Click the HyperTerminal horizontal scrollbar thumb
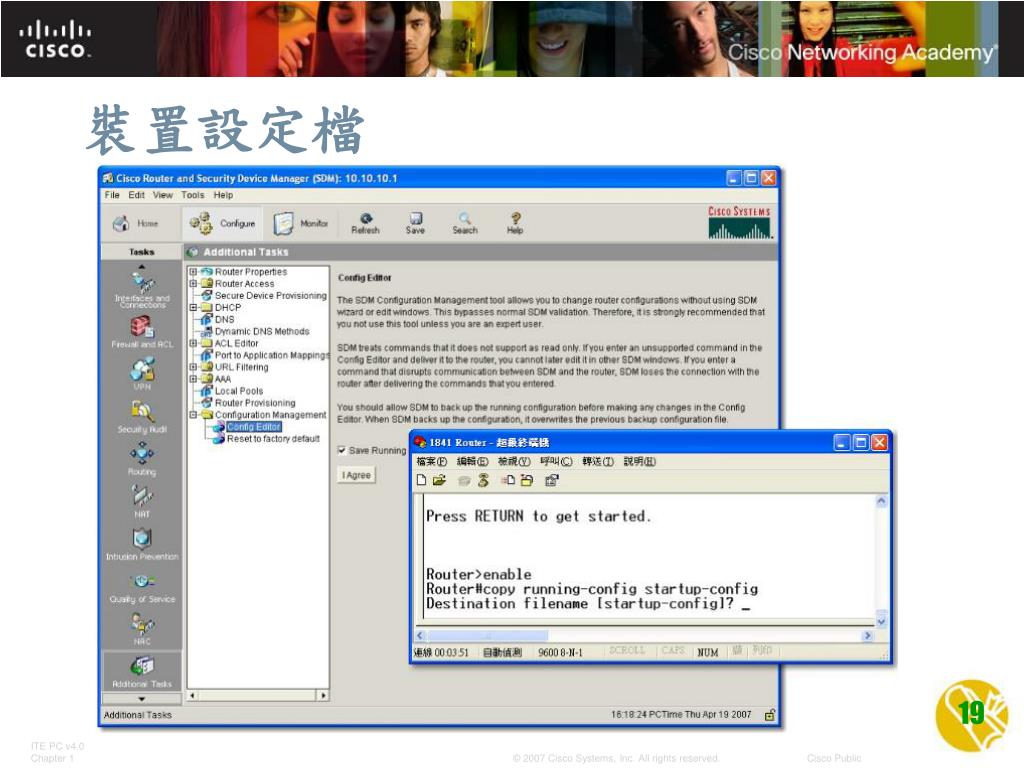The height and width of the screenshot is (768, 1024). tap(488, 635)
